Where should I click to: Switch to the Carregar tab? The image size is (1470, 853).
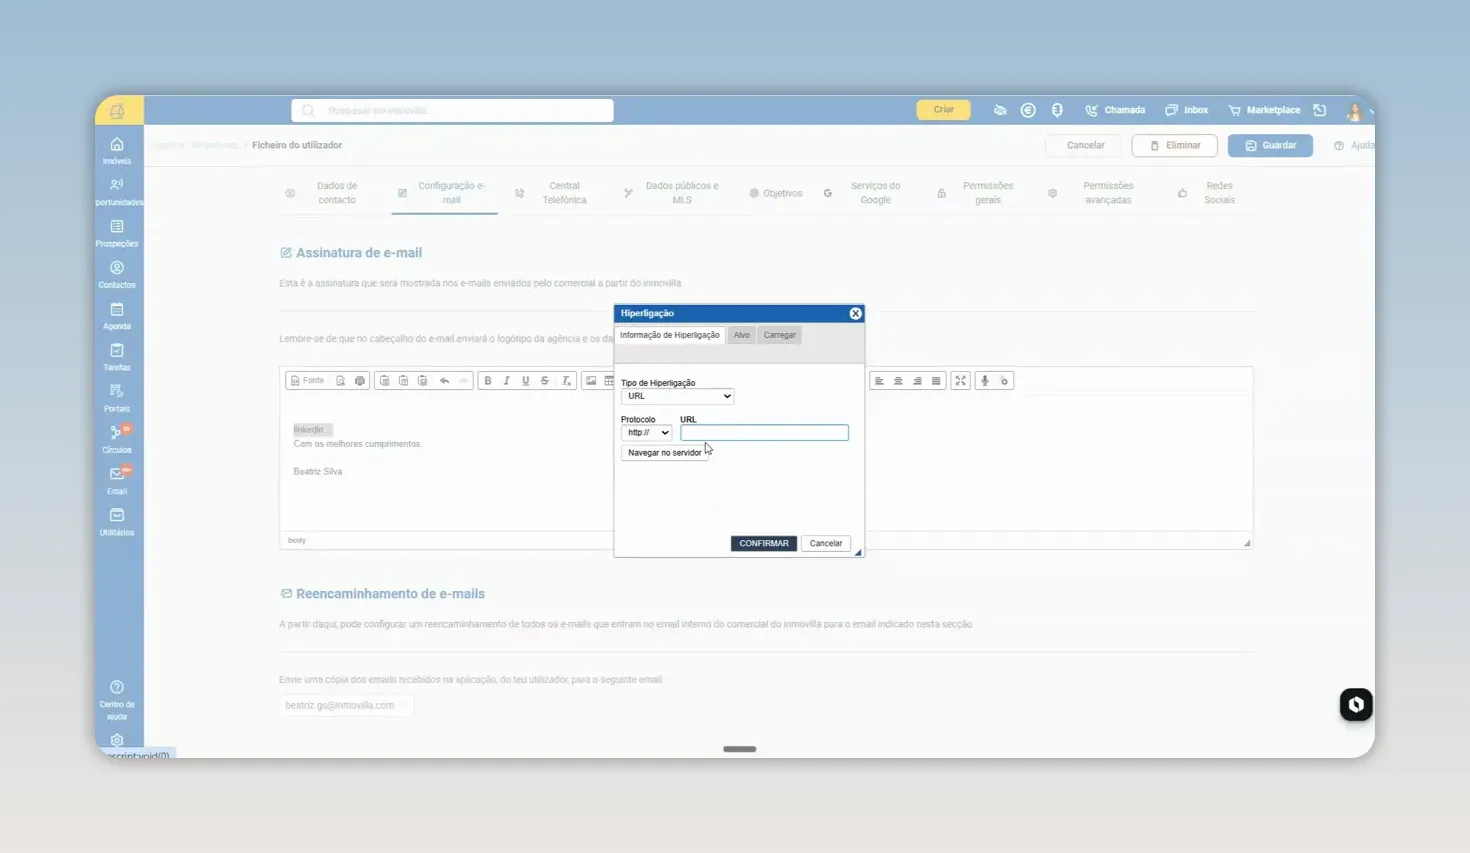point(780,335)
